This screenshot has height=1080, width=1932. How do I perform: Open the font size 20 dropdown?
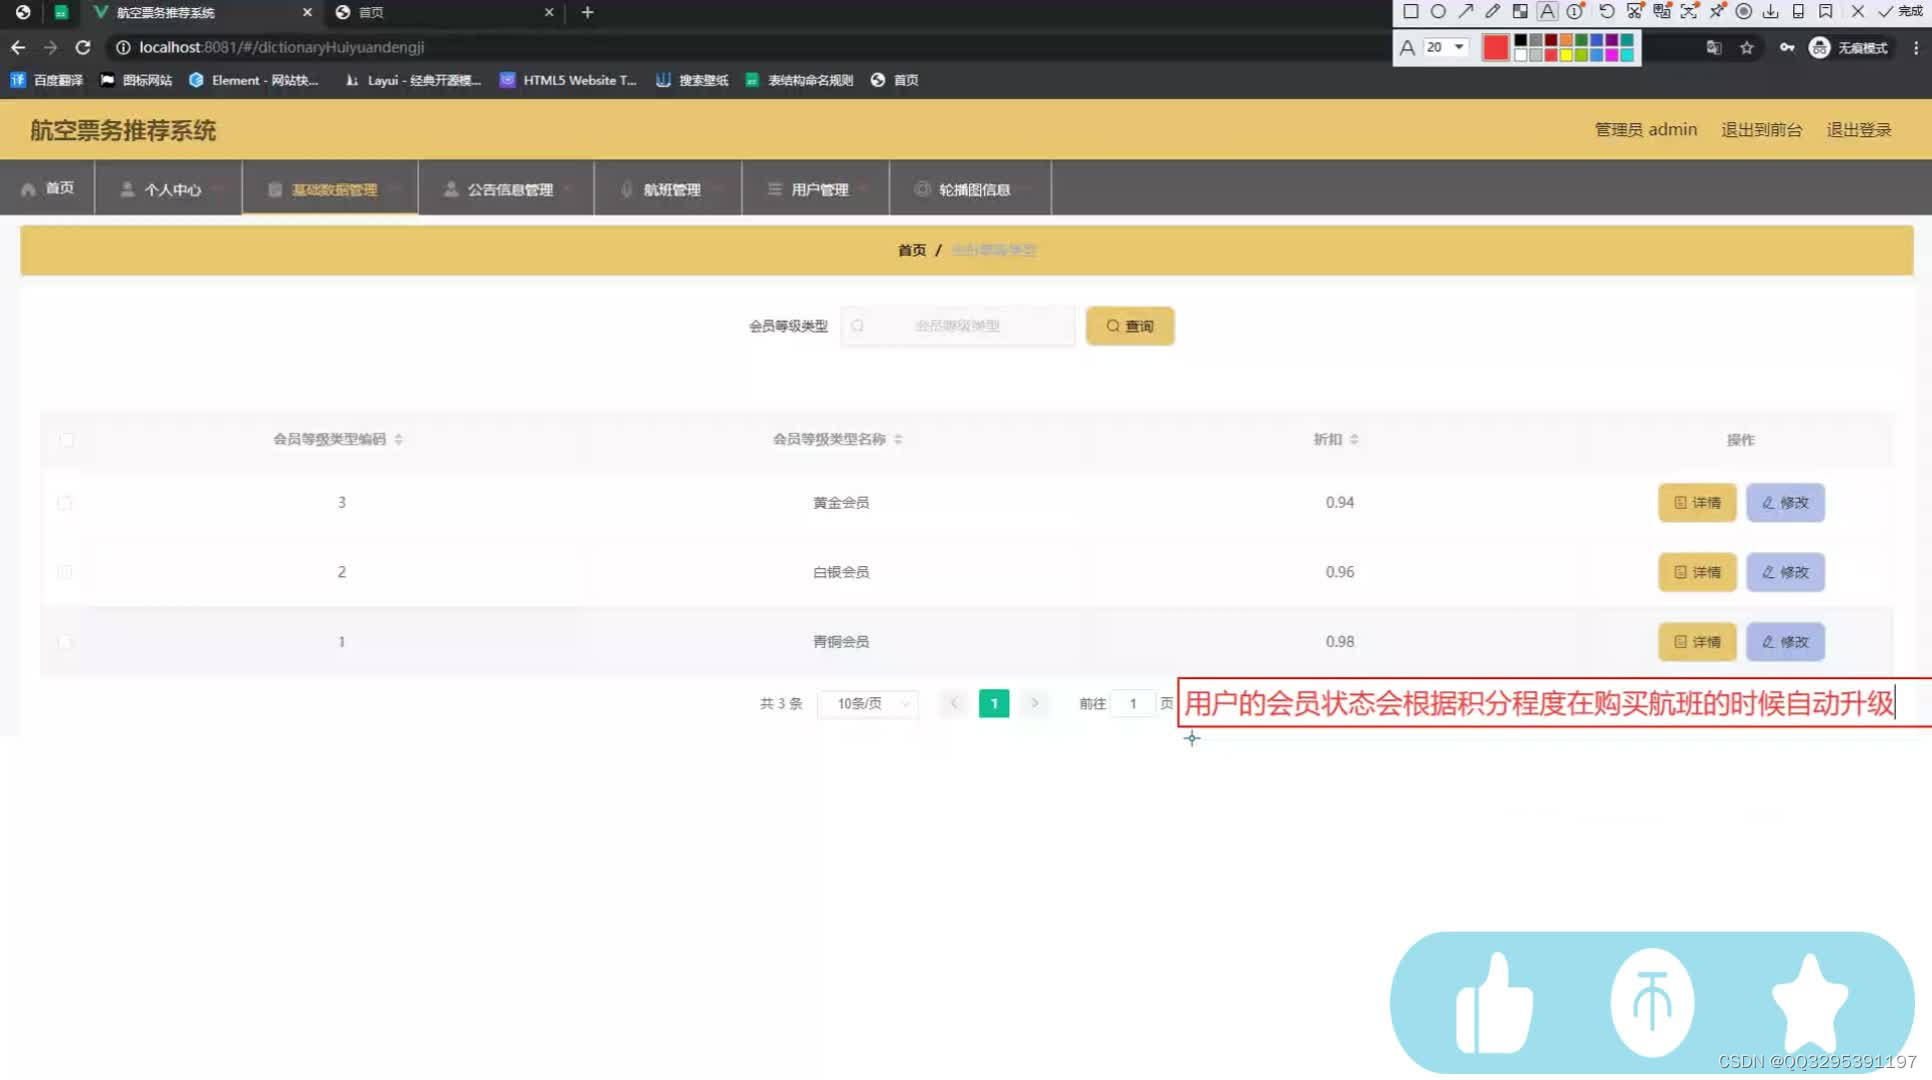coord(1446,47)
